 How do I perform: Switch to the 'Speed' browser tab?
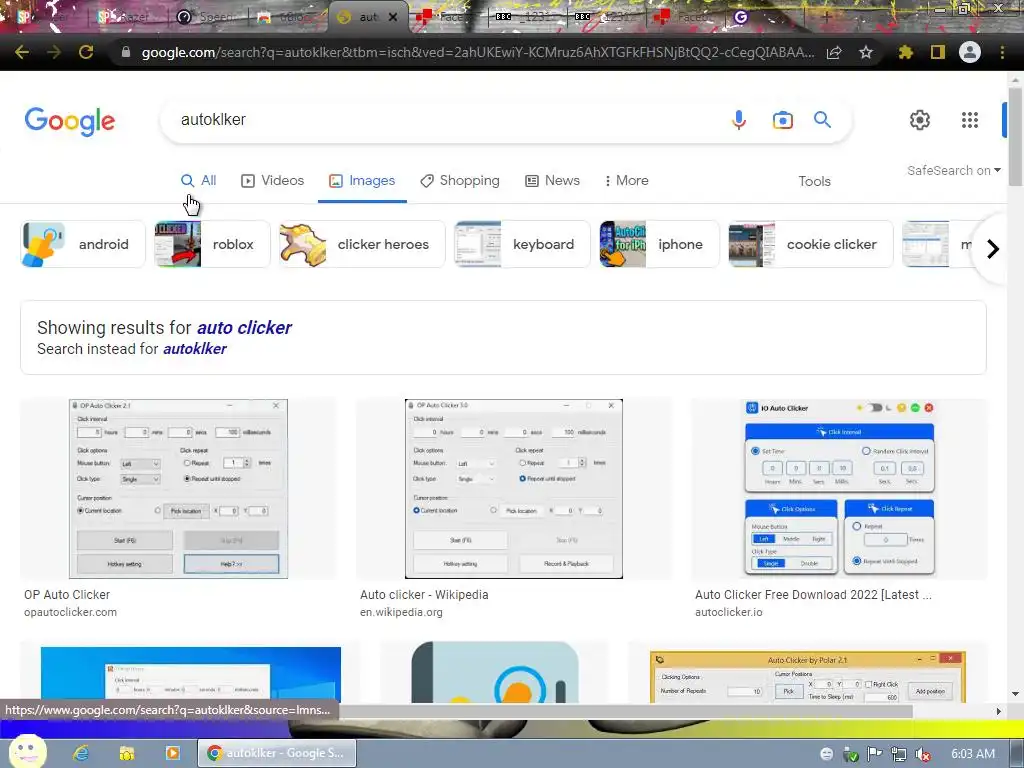click(209, 18)
